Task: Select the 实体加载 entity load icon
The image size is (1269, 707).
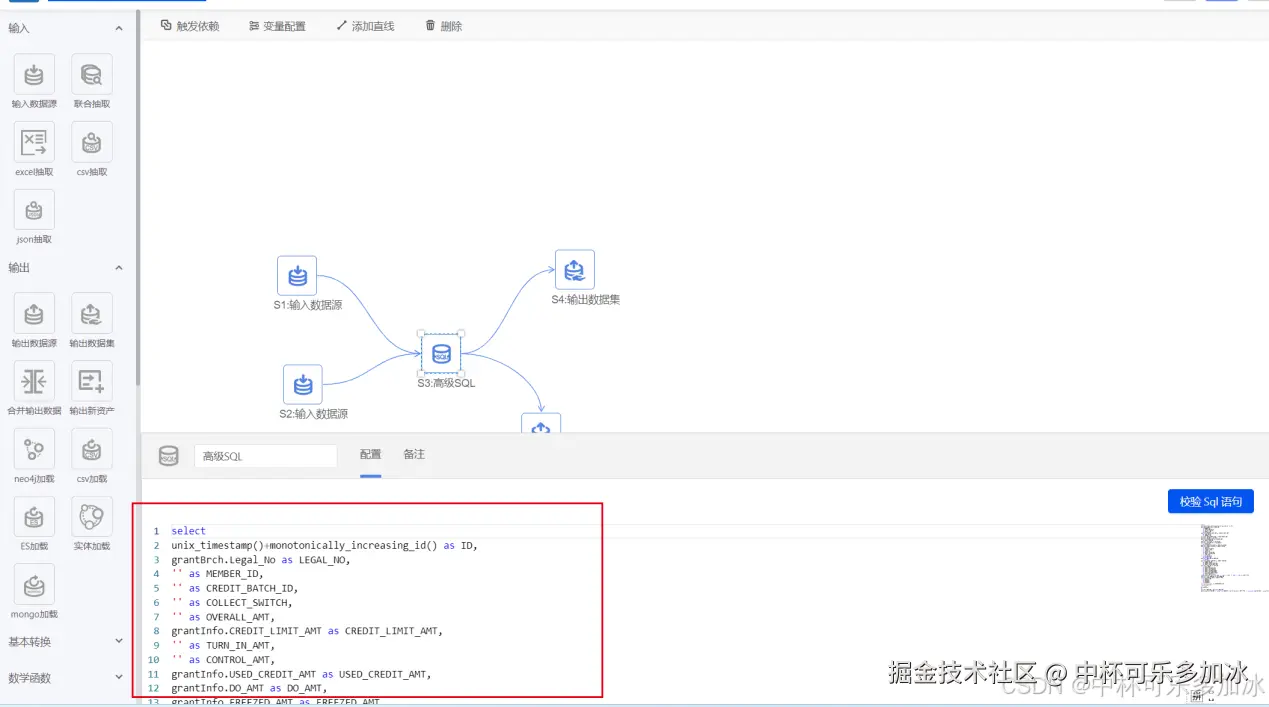Action: [91, 517]
